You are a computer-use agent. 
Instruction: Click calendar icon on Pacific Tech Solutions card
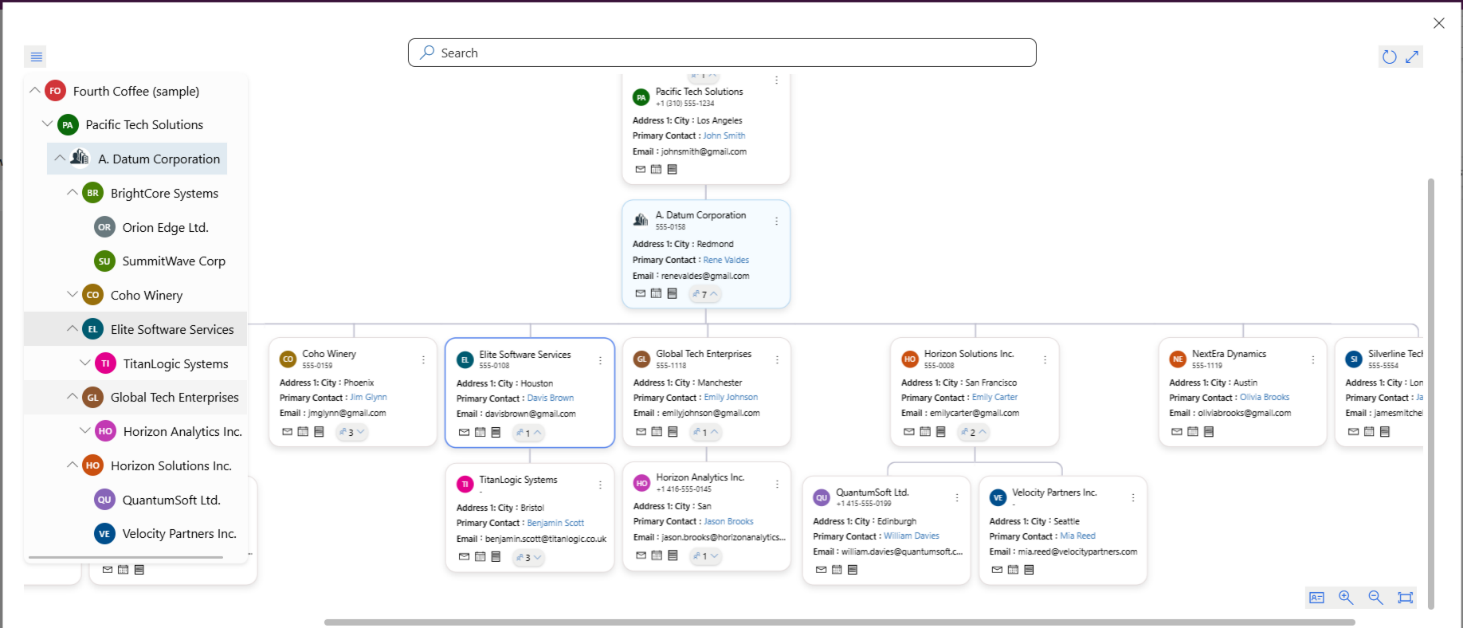click(657, 170)
